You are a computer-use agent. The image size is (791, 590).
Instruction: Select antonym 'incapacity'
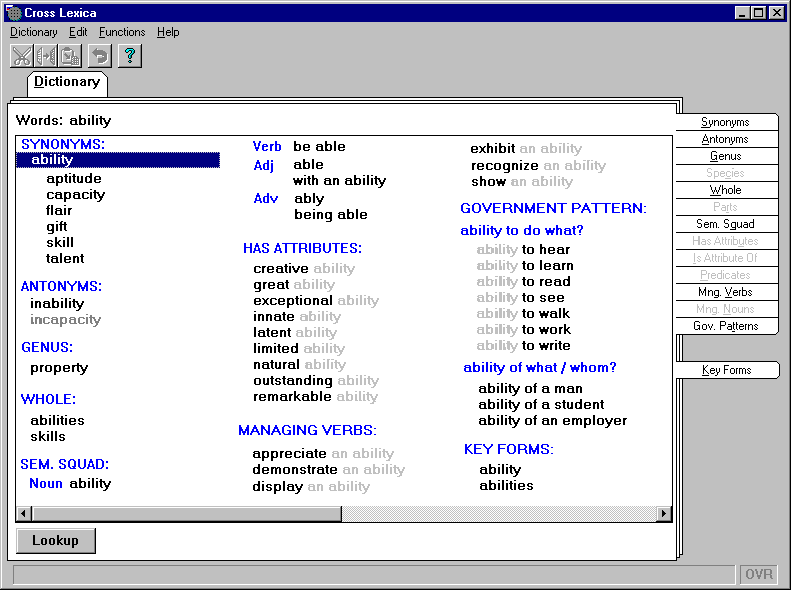(66, 320)
